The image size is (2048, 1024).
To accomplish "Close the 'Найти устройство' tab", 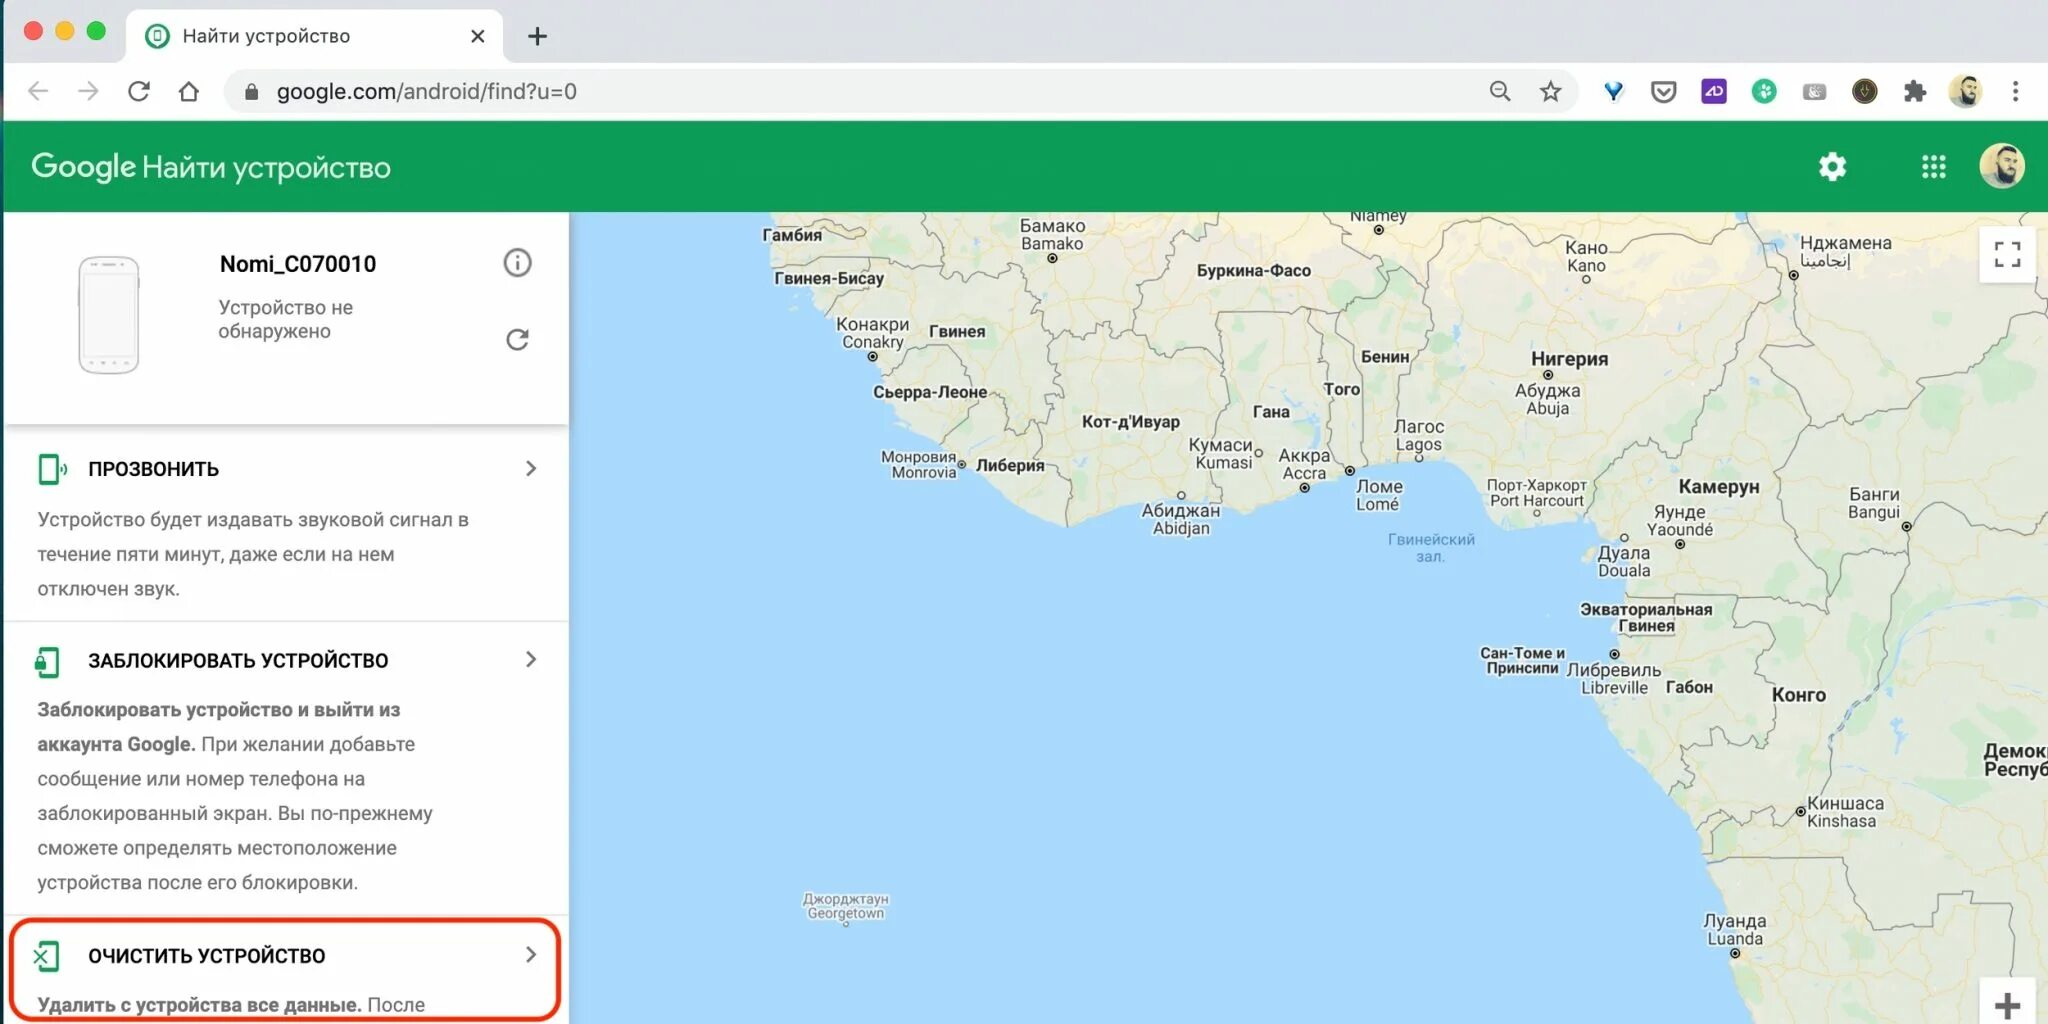I will (x=478, y=36).
